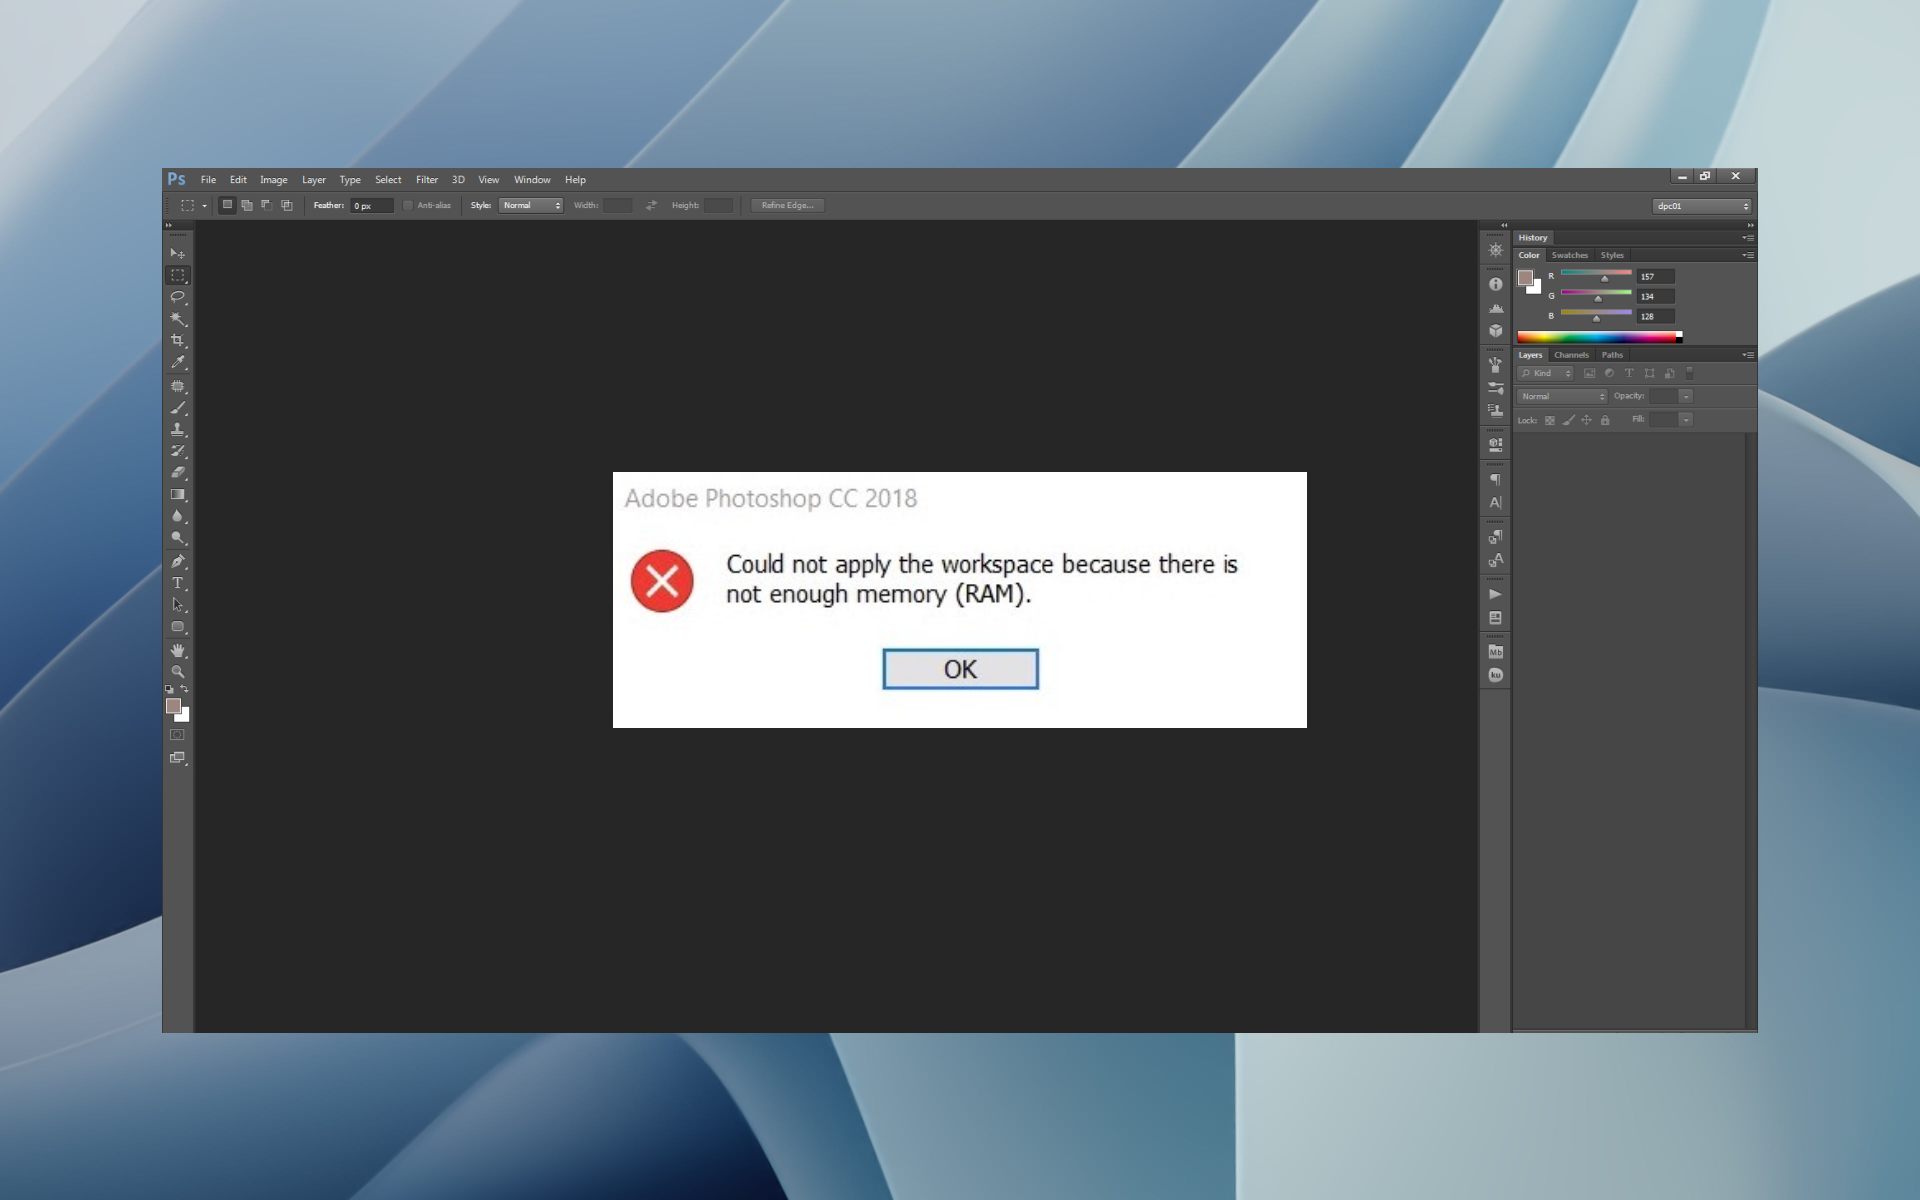Select the Lasso tool
Viewport: 1920px width, 1200px height.
178,297
